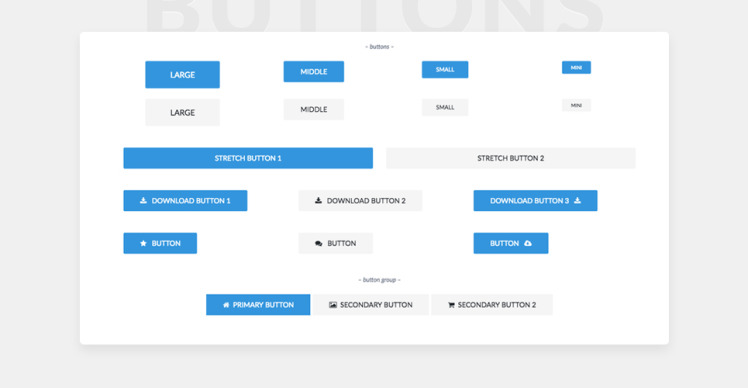Click the star icon on the blue Button
748x388 pixels.
point(143,243)
